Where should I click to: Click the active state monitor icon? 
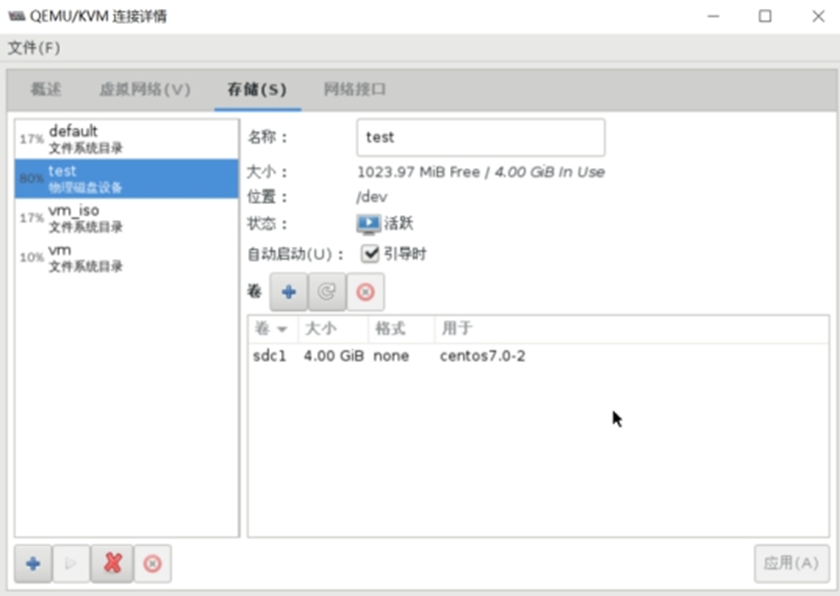368,224
